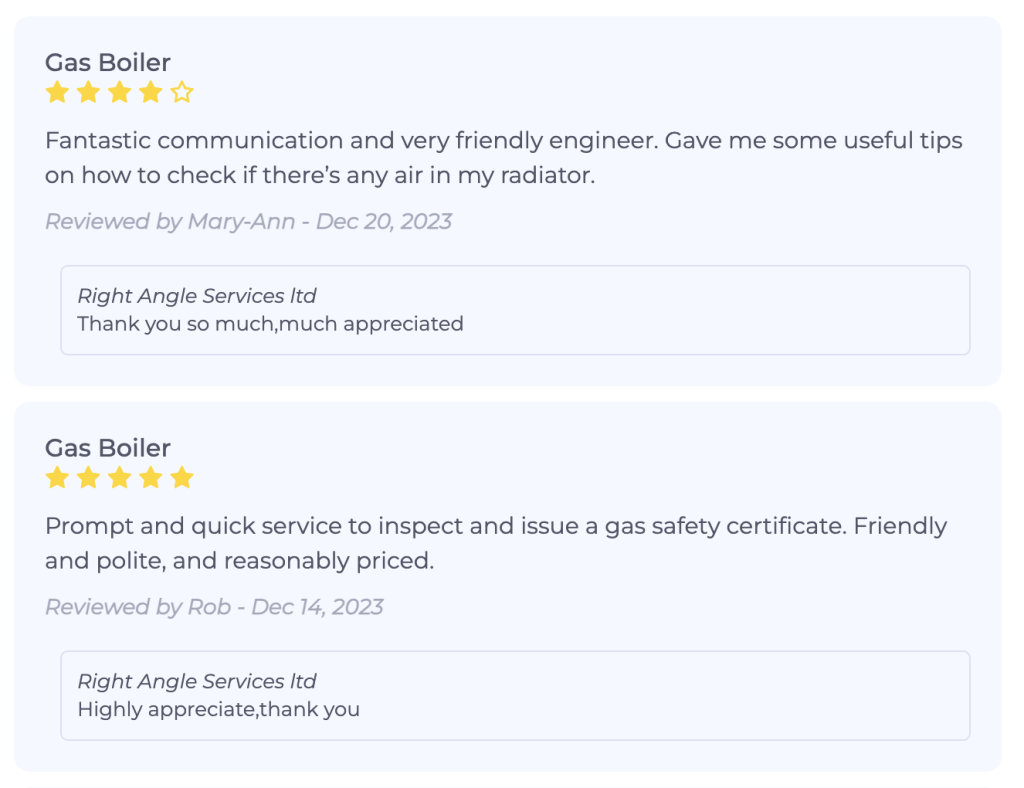Click fourth star in Mary-Ann's review
This screenshot has width=1024, height=788.
tap(150, 93)
